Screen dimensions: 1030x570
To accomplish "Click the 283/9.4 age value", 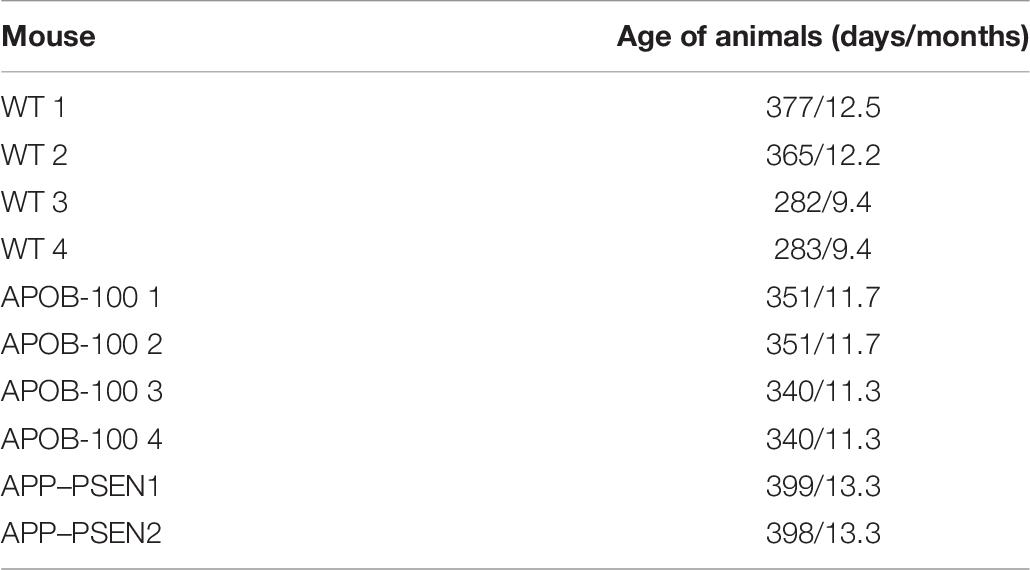I will point(822,250).
